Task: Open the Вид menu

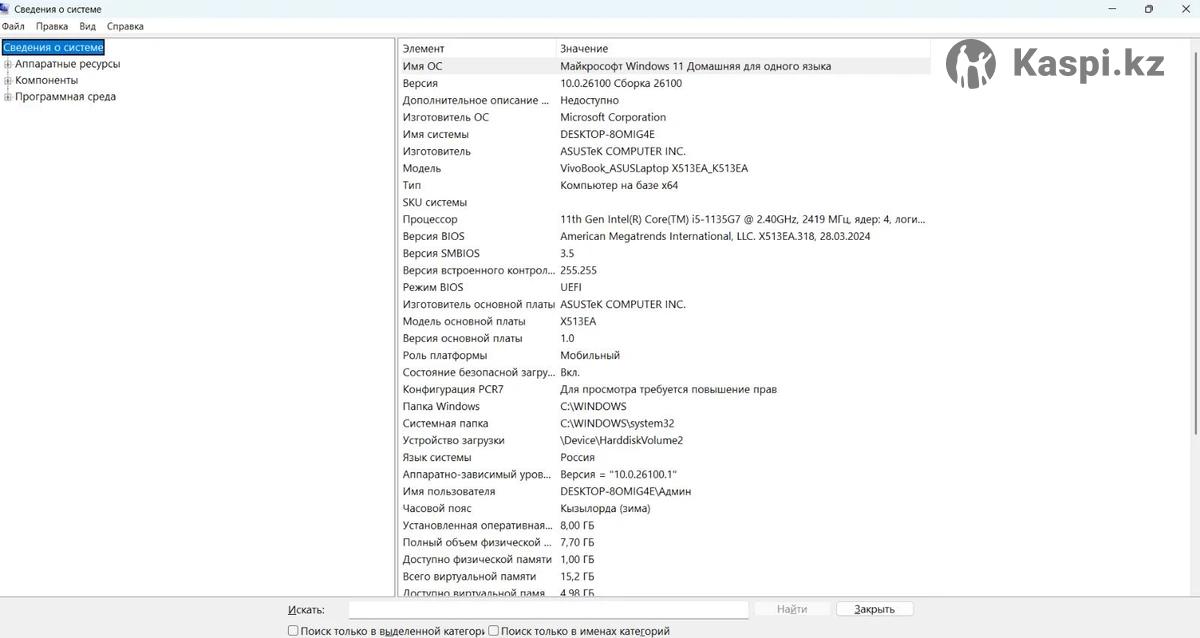Action: pyautogui.click(x=88, y=26)
